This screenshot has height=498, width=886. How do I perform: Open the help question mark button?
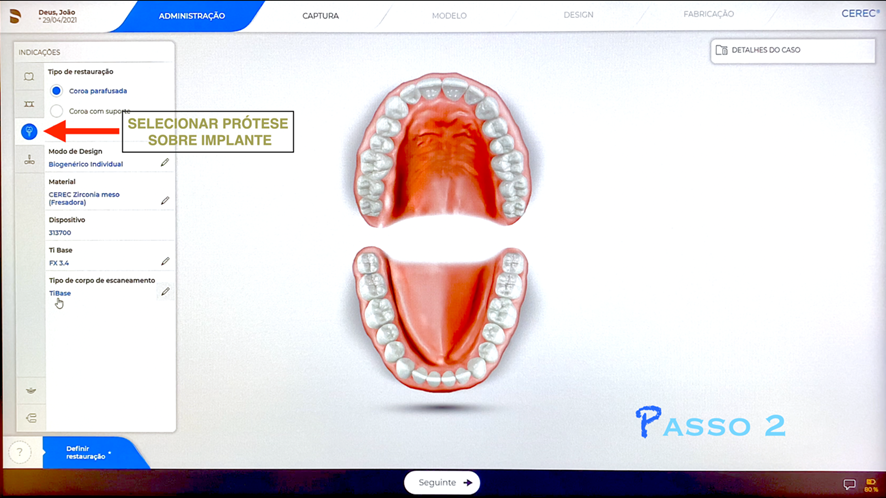[19, 453]
